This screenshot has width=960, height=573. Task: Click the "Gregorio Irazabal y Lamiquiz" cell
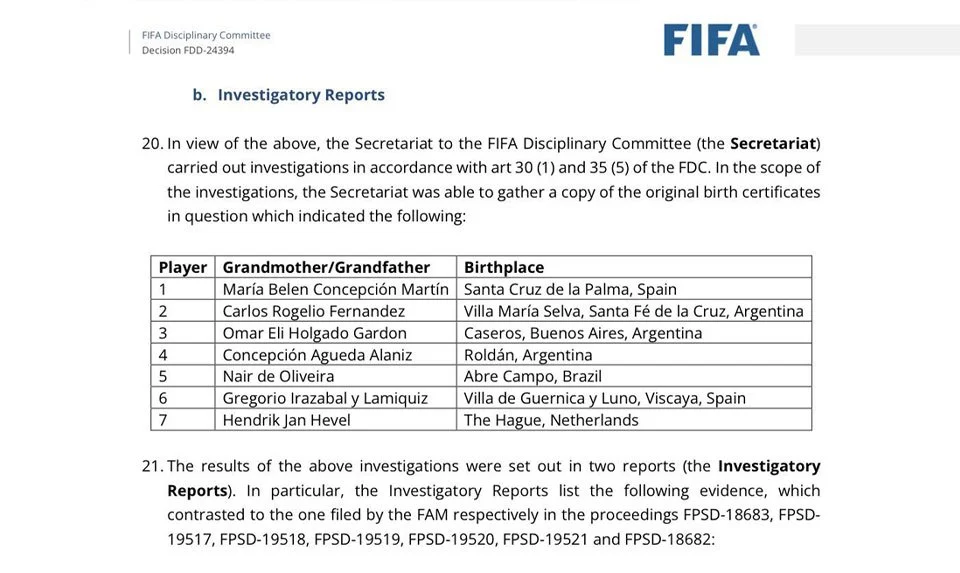coord(325,398)
